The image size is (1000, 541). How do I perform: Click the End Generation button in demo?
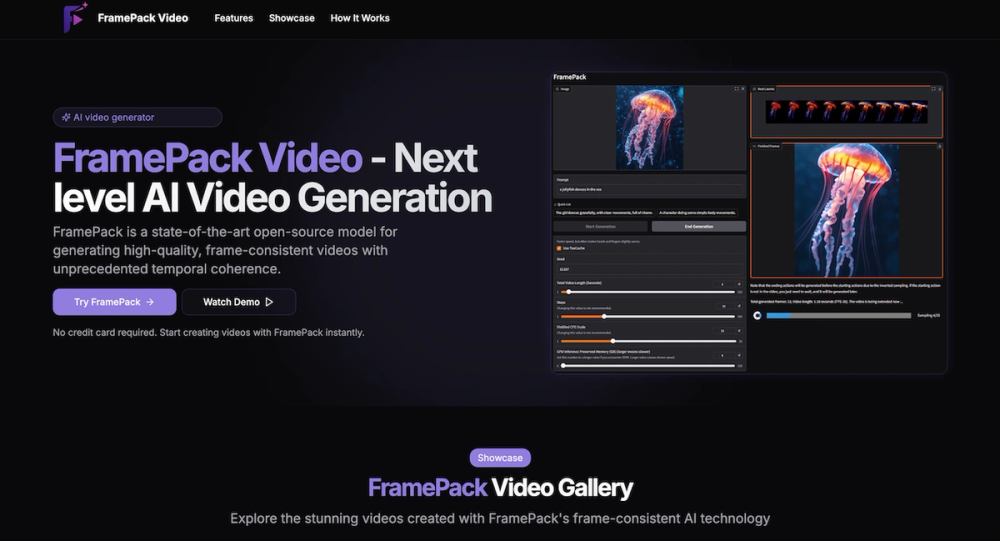699,226
